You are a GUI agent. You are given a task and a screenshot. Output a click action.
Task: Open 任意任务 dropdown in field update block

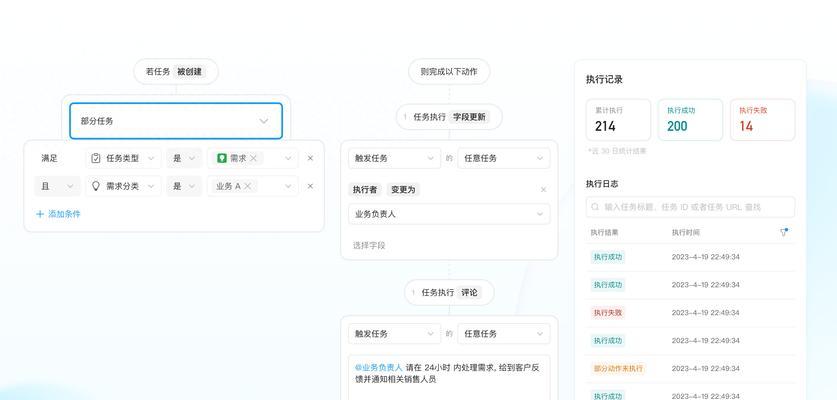click(503, 158)
